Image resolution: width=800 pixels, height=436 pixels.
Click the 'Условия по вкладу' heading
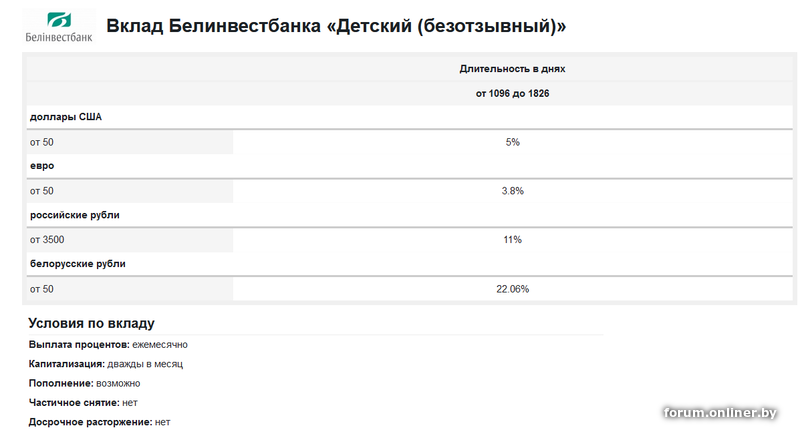pos(91,323)
